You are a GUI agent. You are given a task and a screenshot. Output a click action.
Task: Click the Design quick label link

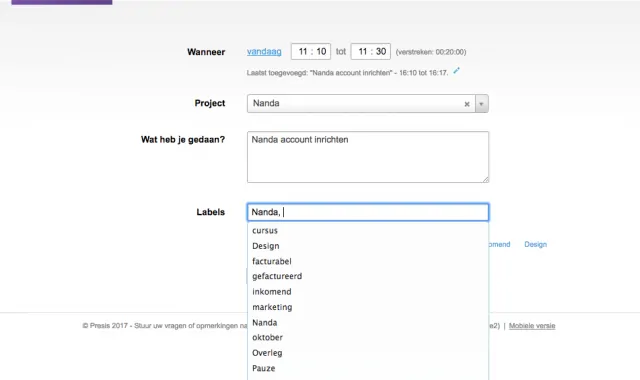(536, 244)
